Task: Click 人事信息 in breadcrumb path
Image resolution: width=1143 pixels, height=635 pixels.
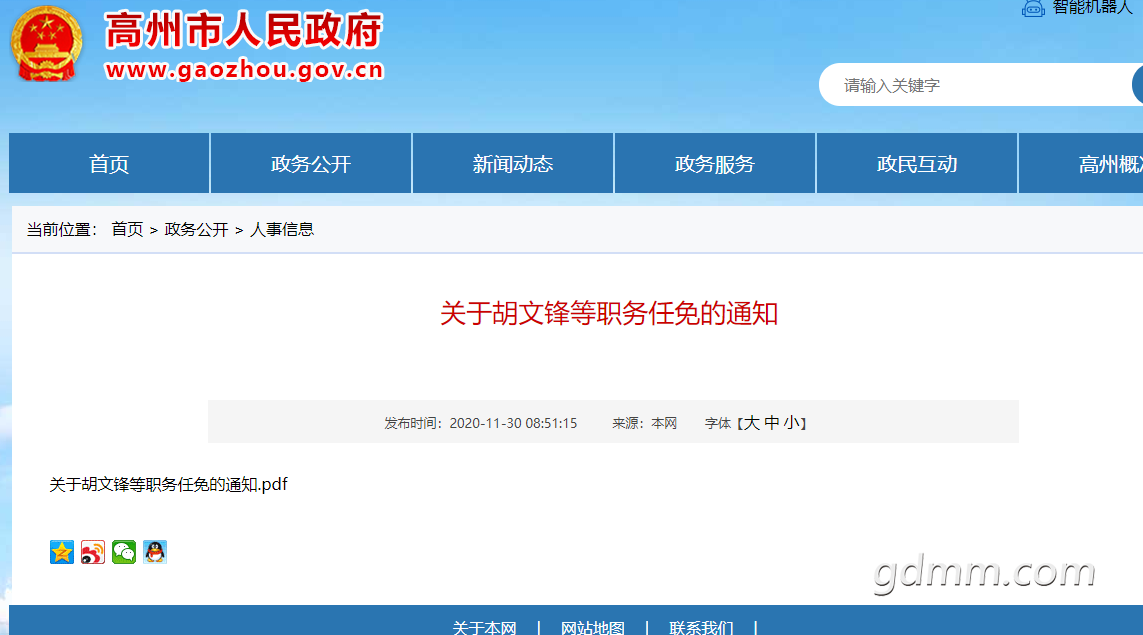Action: tap(281, 230)
